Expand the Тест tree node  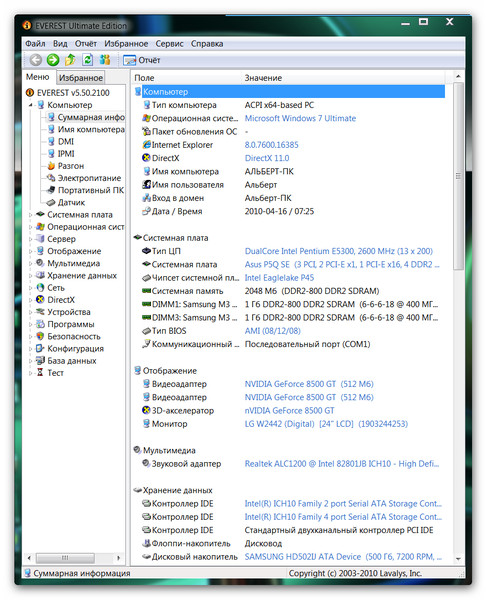point(31,373)
